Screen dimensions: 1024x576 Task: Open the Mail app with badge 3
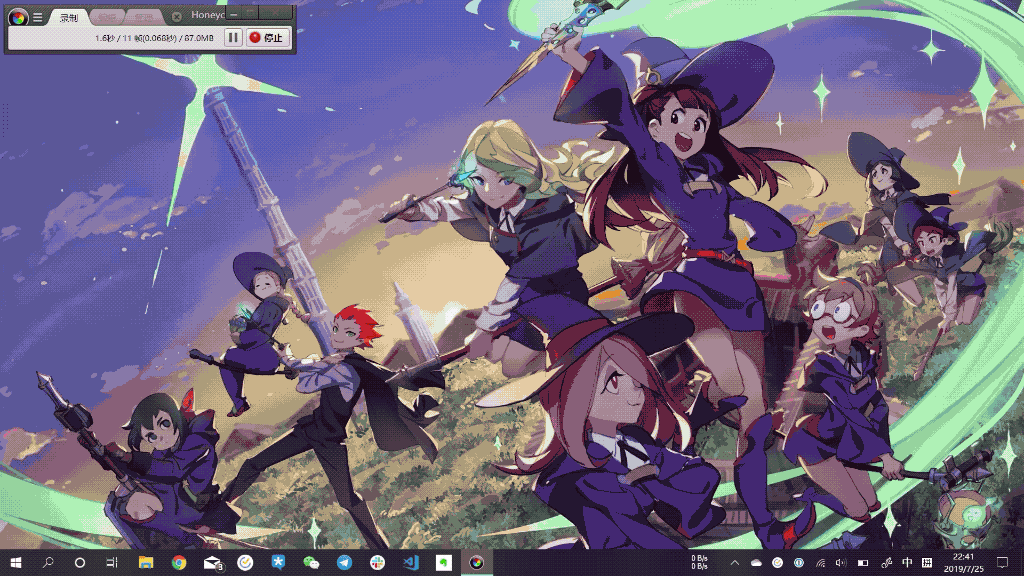(212, 563)
